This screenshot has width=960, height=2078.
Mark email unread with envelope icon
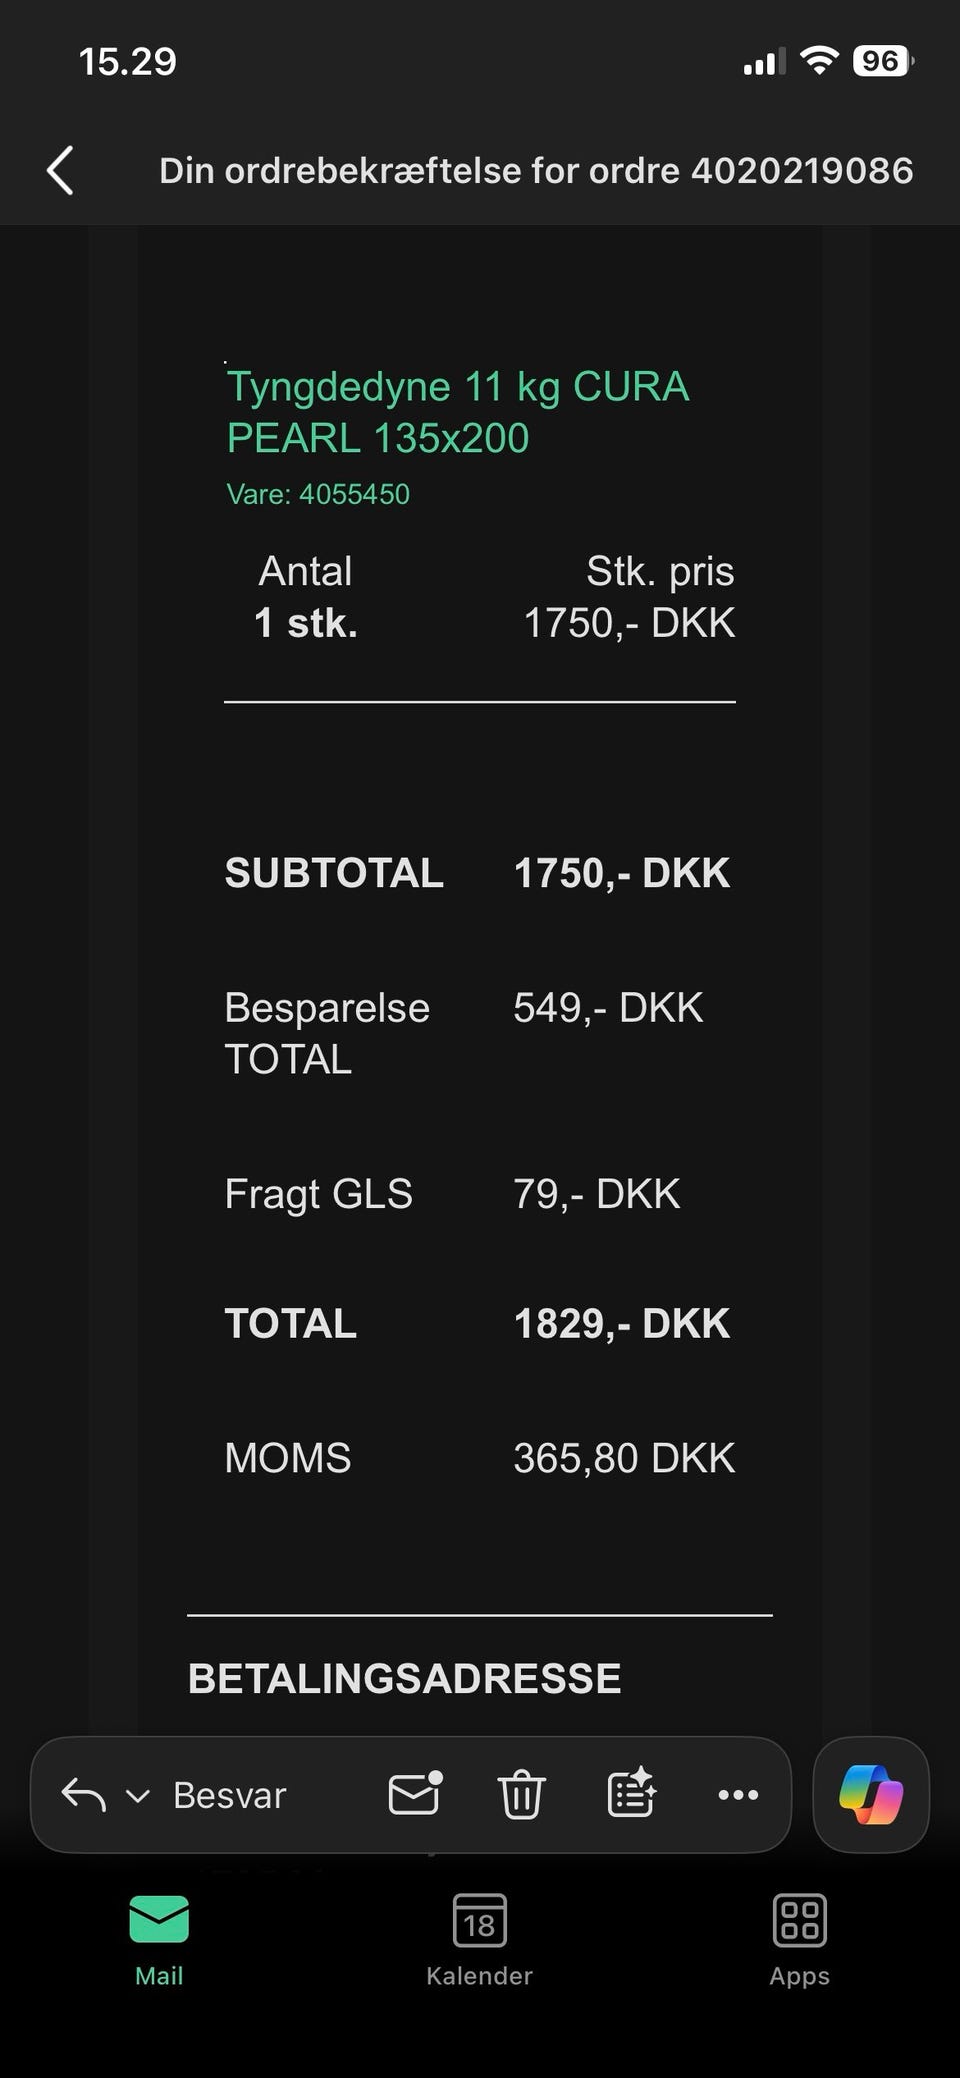[414, 1794]
